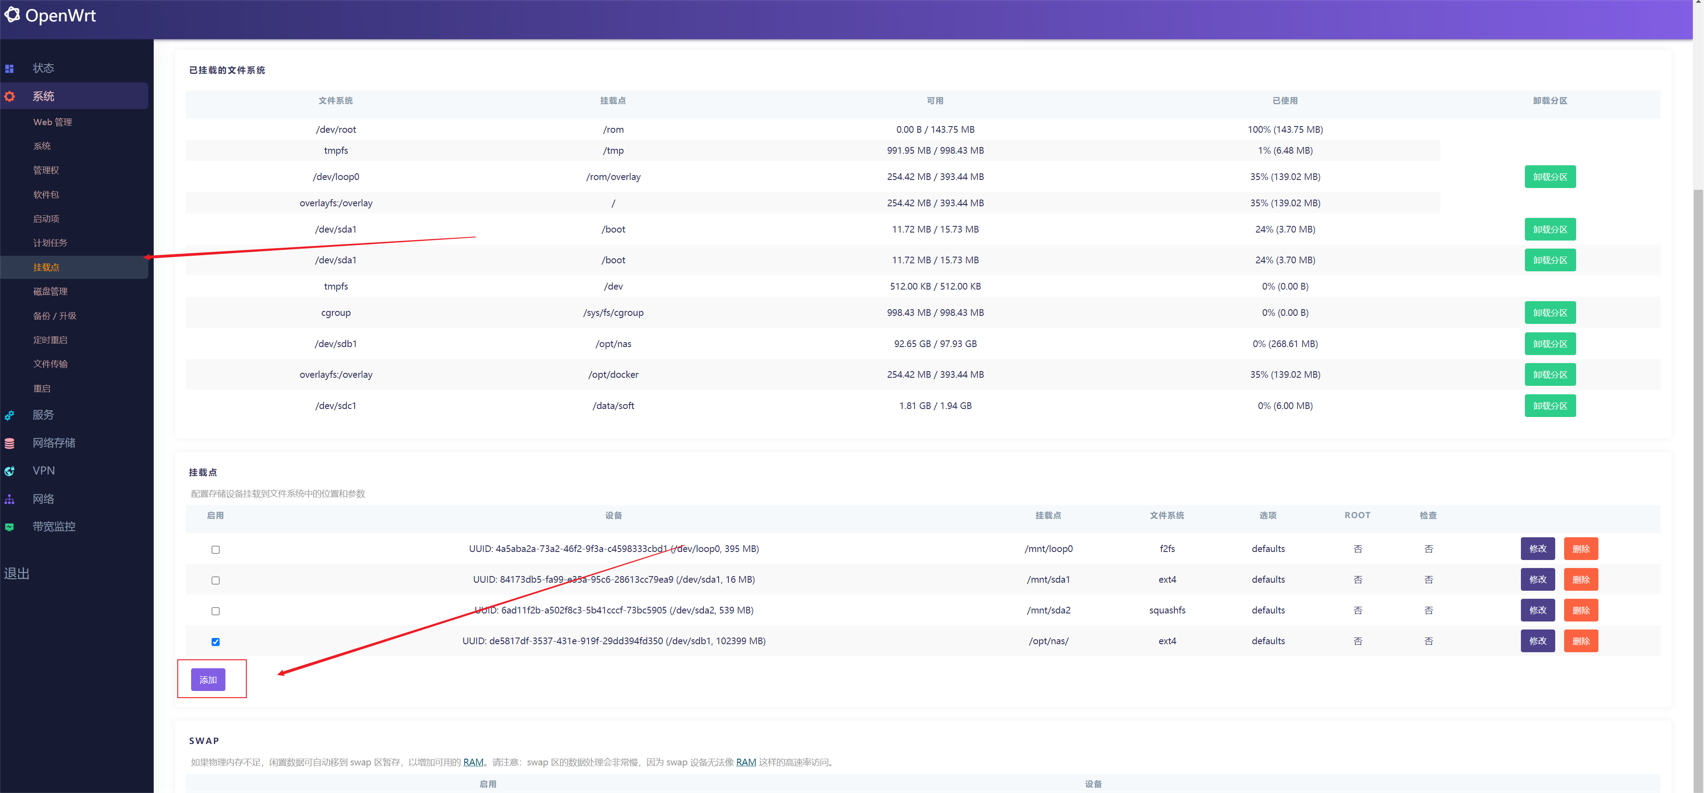Expand the 网络存储 sidebar menu
The width and height of the screenshot is (1704, 793).
pyautogui.click(x=54, y=443)
